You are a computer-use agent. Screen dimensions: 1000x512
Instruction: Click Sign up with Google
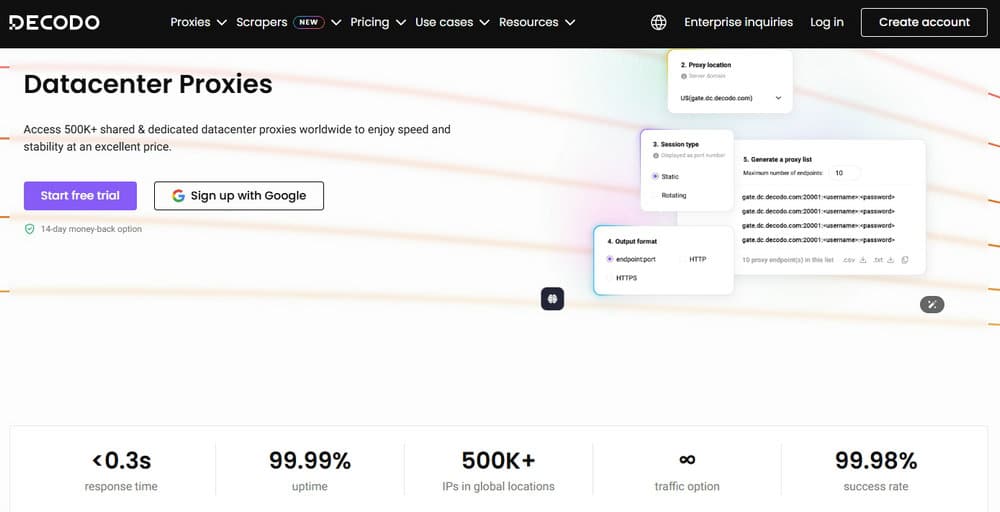pos(239,196)
